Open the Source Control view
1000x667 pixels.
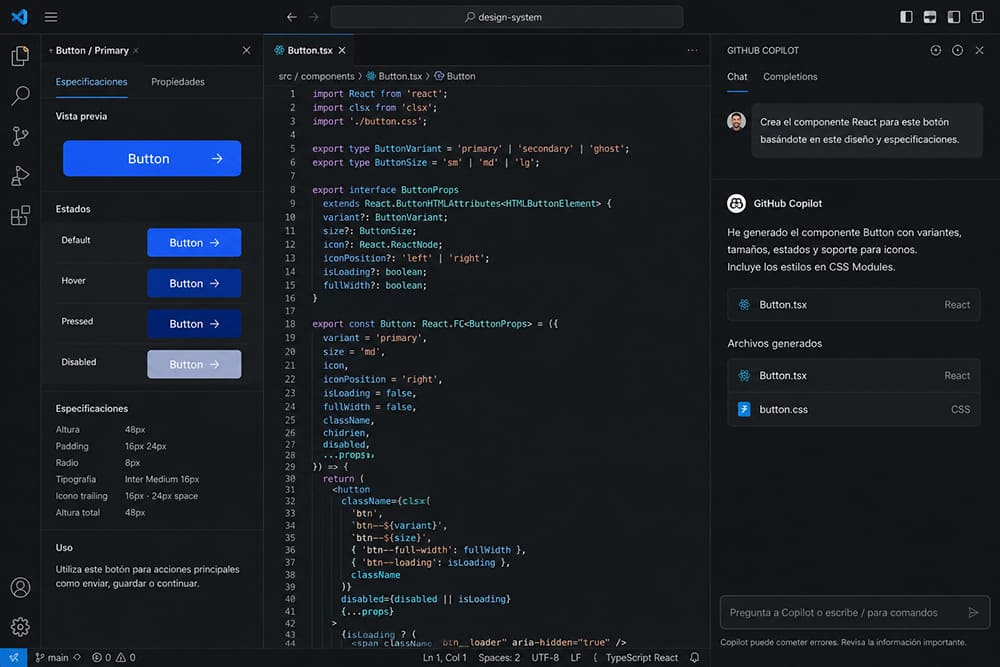tap(20, 136)
